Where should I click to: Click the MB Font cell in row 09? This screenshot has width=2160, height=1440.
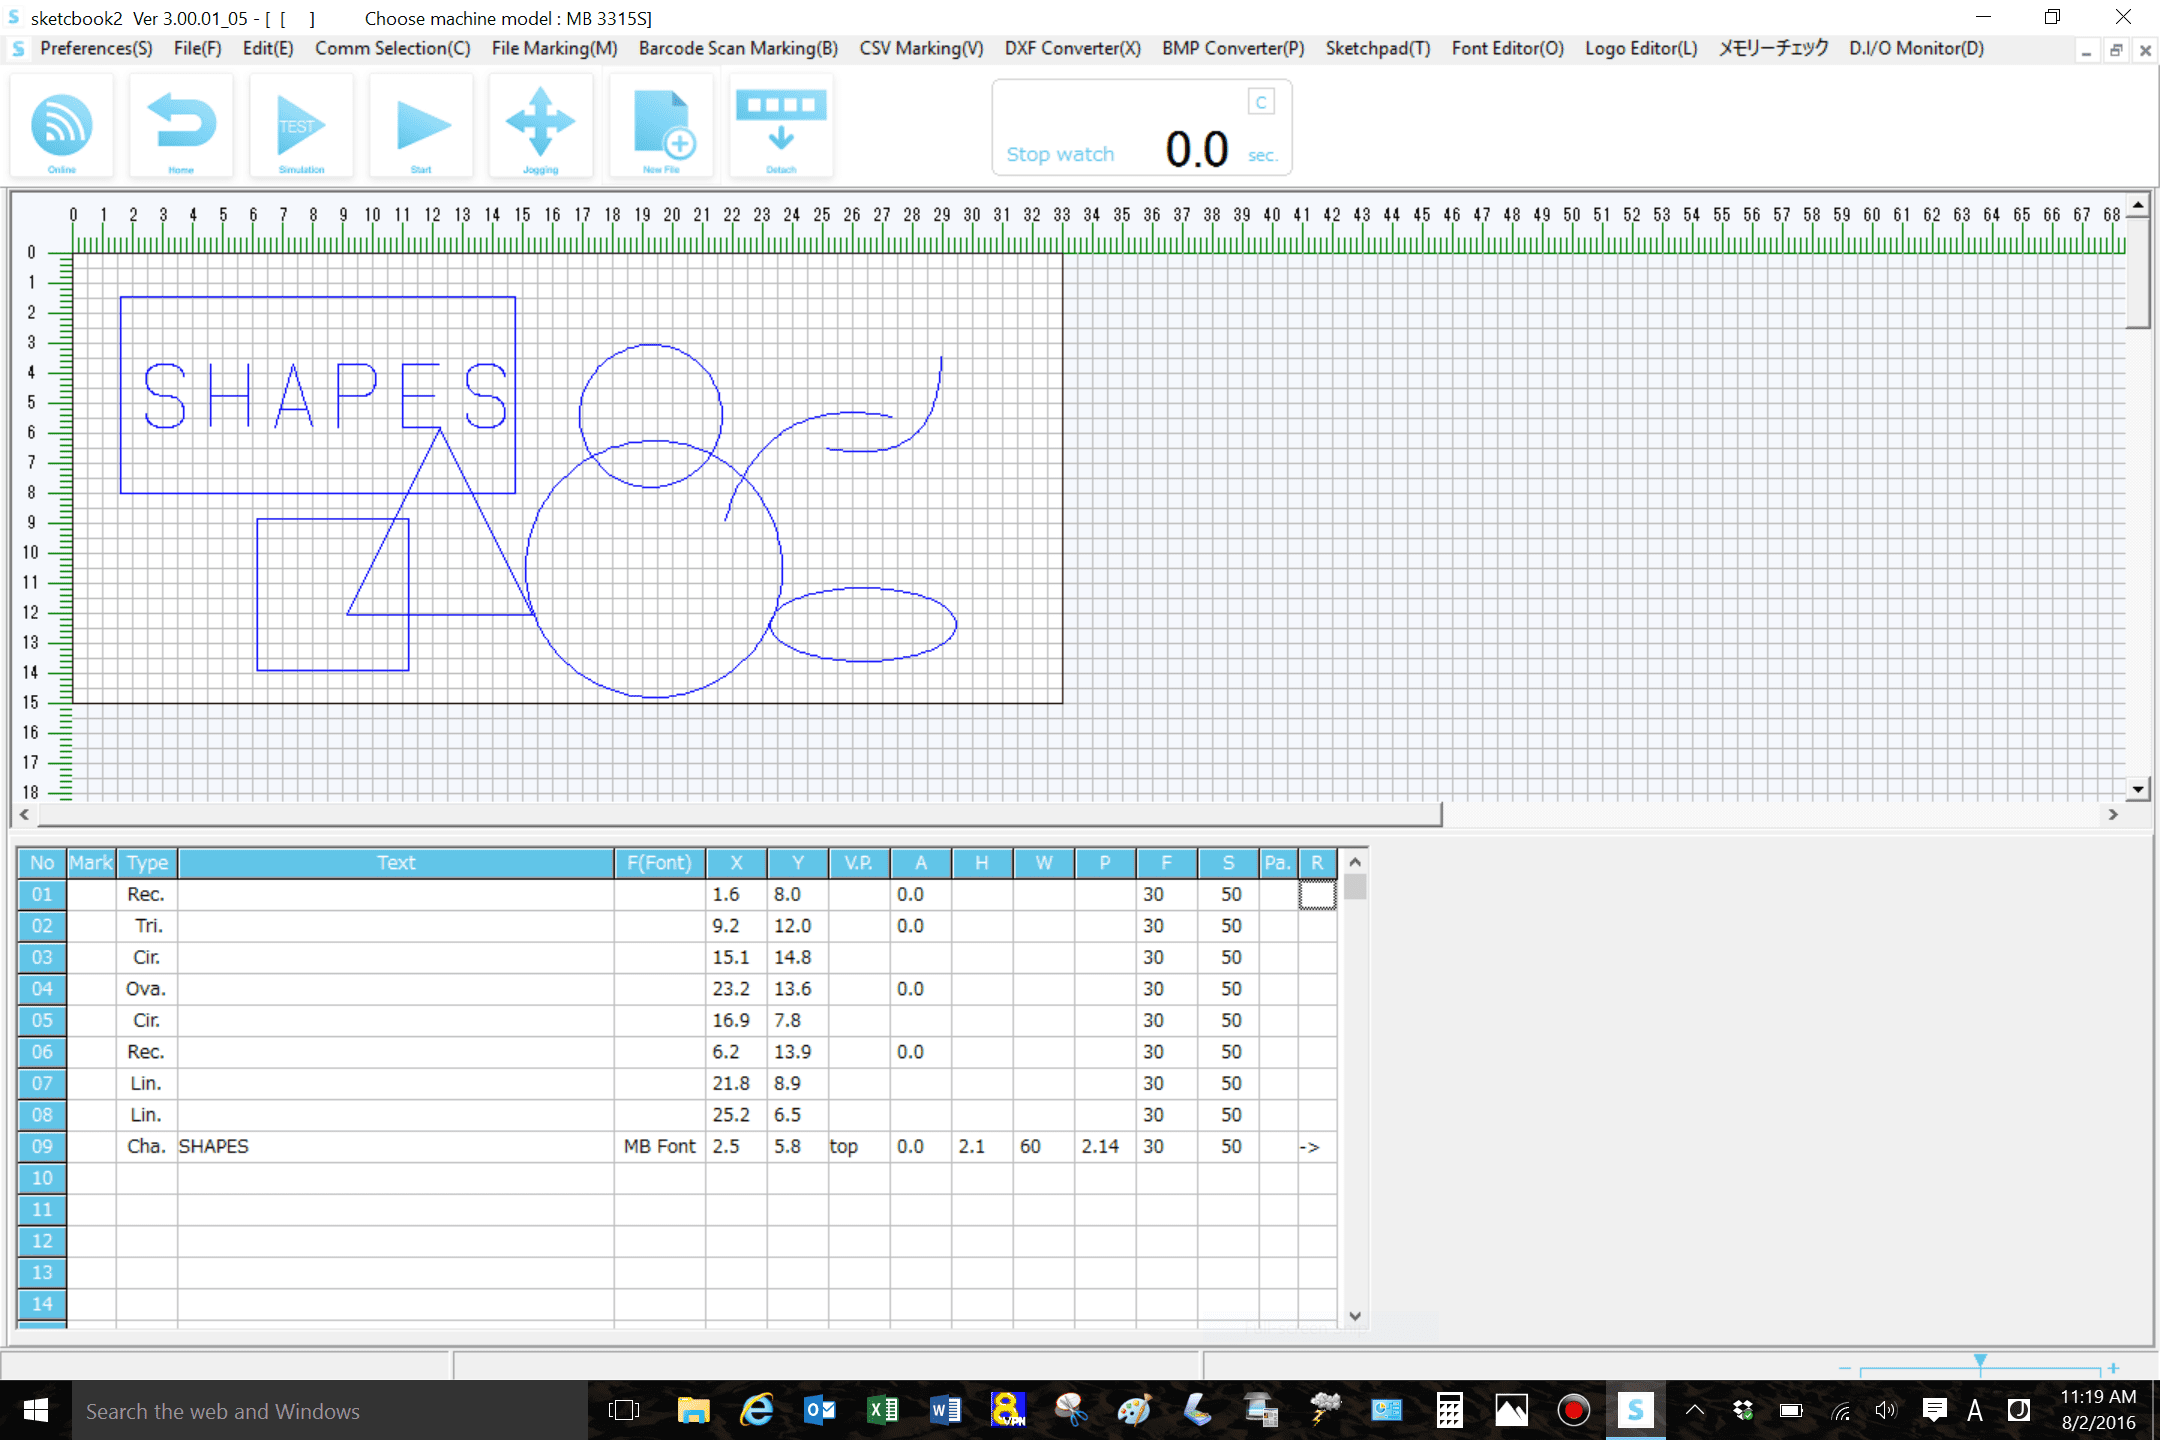[660, 1146]
